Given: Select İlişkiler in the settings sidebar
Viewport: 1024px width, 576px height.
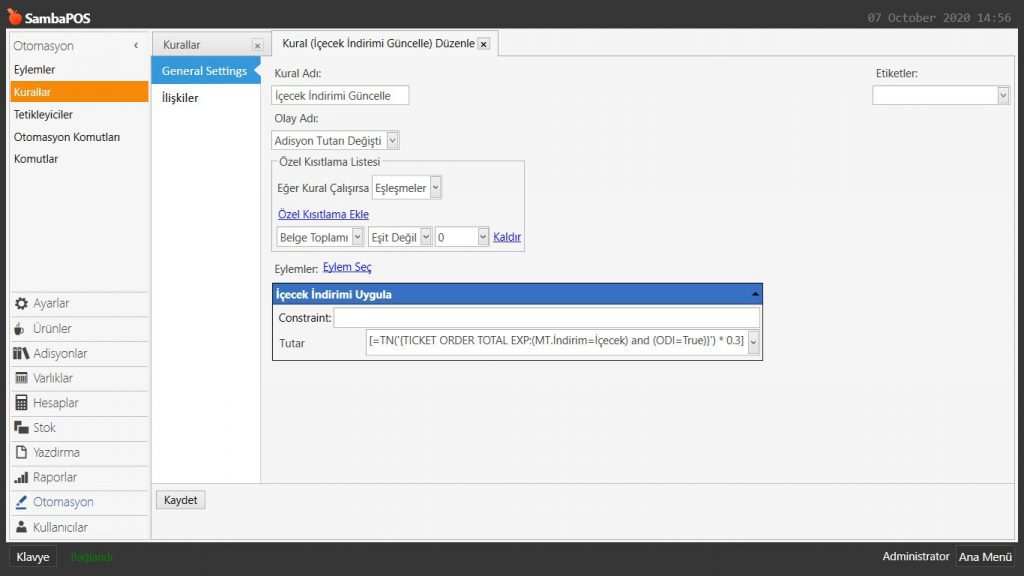Looking at the screenshot, I should [x=180, y=98].
